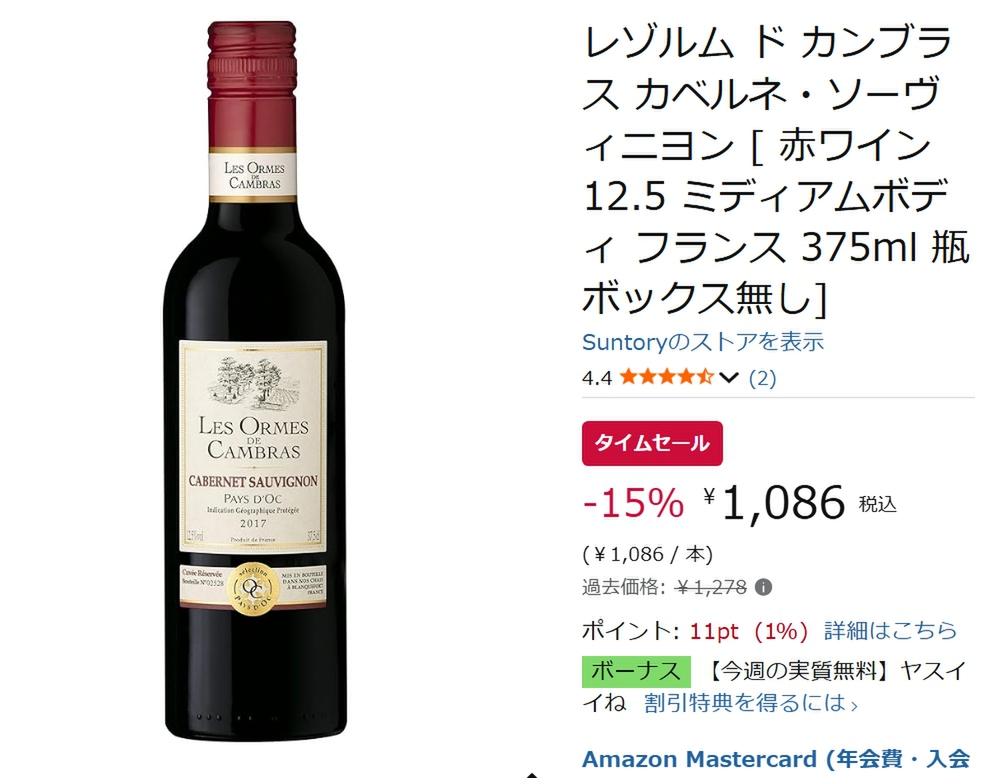The image size is (996, 778).
Task: Click the bottle neck label Les Ormes
Action: (253, 176)
